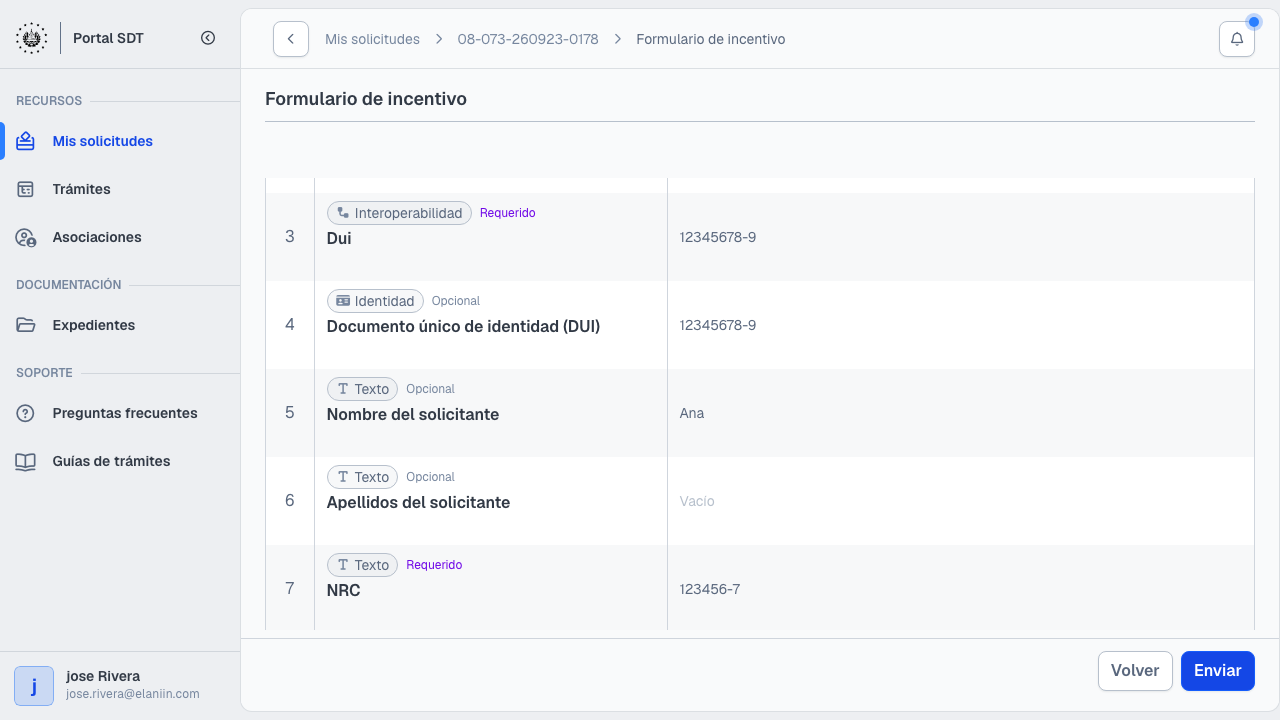Collapse the sidebar with the arrow icon
The height and width of the screenshot is (720, 1280).
click(x=208, y=38)
